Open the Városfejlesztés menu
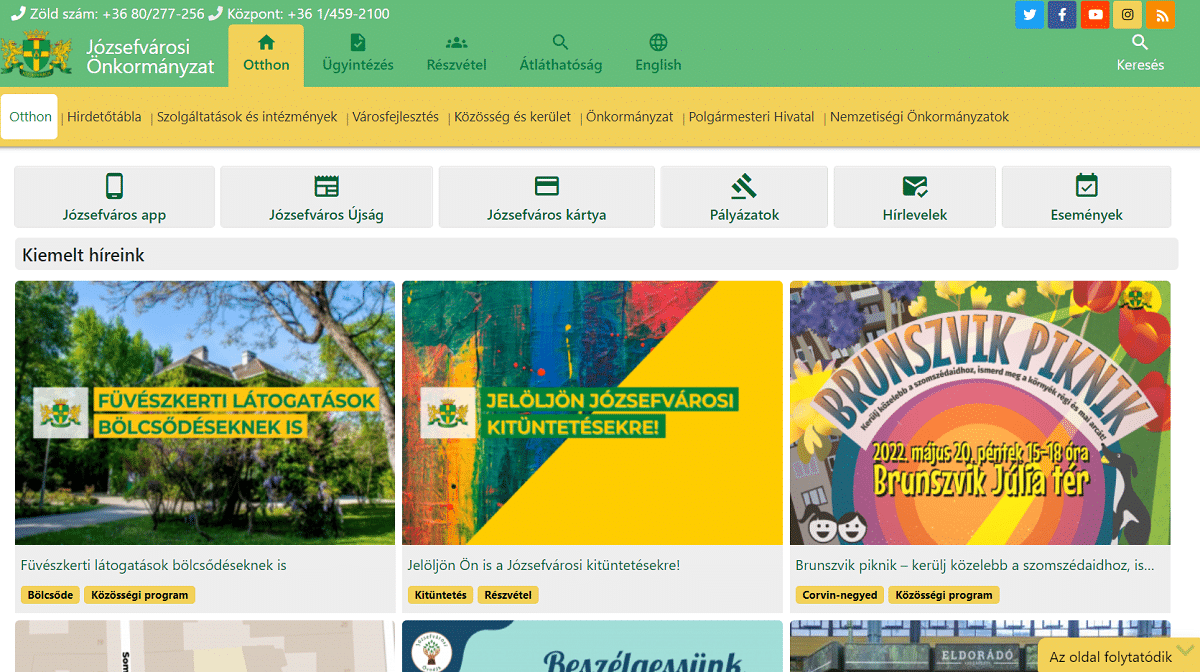 (395, 117)
